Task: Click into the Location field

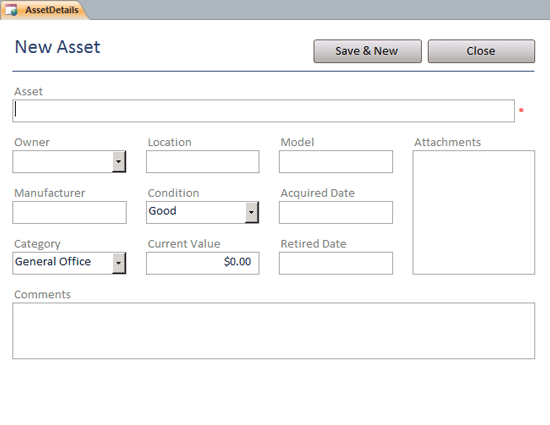Action: [203, 162]
